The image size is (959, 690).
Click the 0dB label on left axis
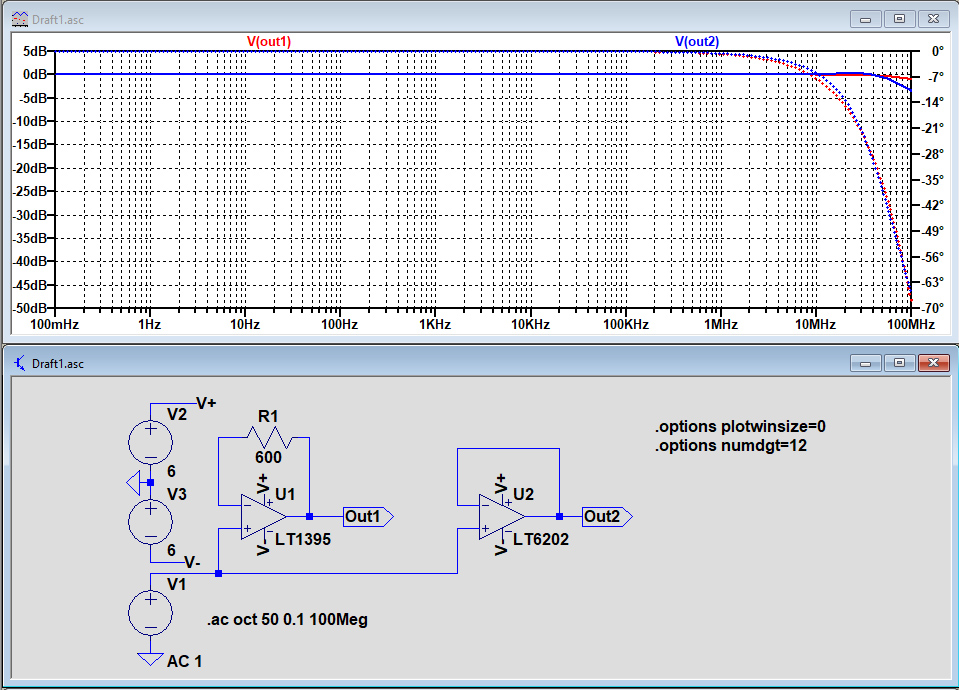[x=35, y=75]
